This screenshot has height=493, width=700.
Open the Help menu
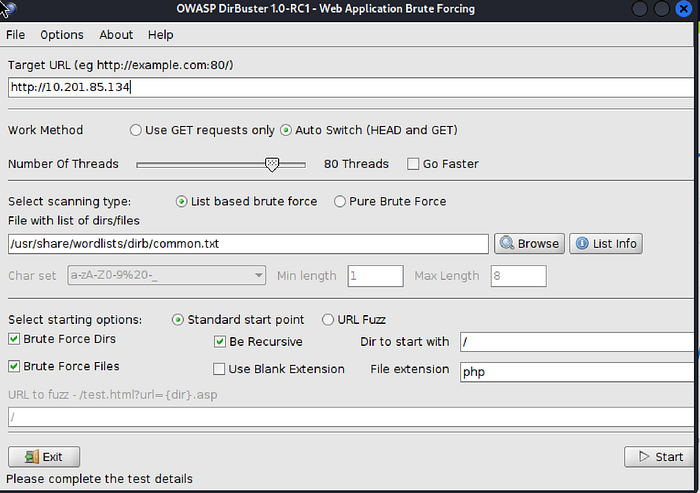click(x=161, y=35)
